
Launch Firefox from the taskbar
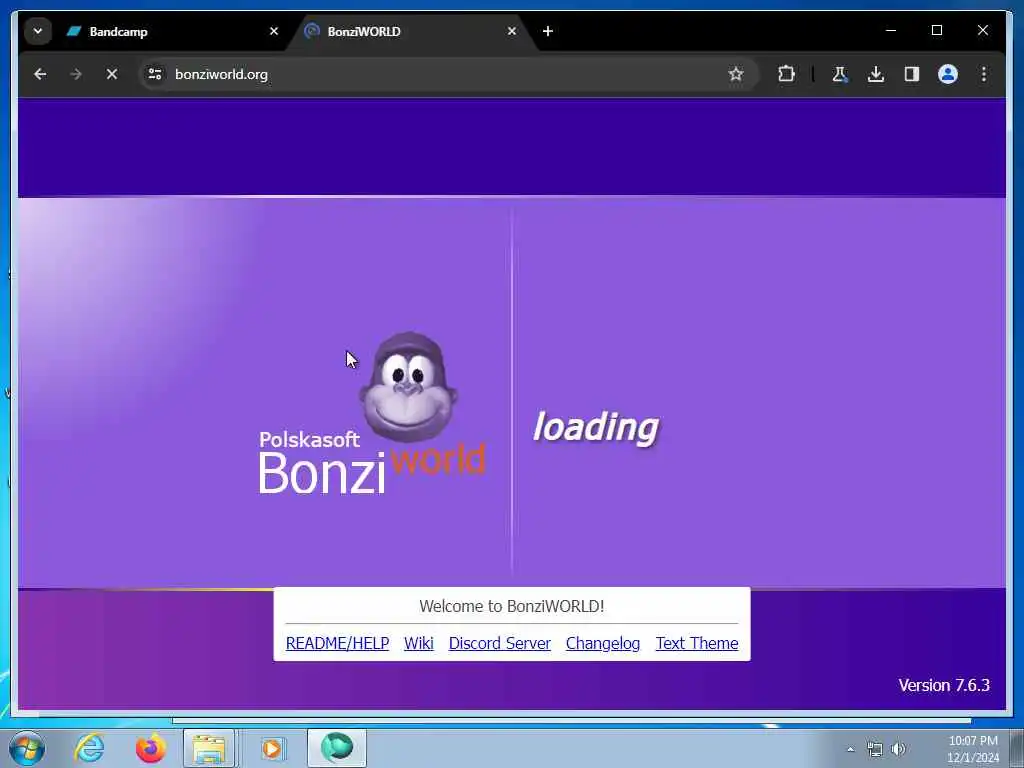pyautogui.click(x=150, y=748)
